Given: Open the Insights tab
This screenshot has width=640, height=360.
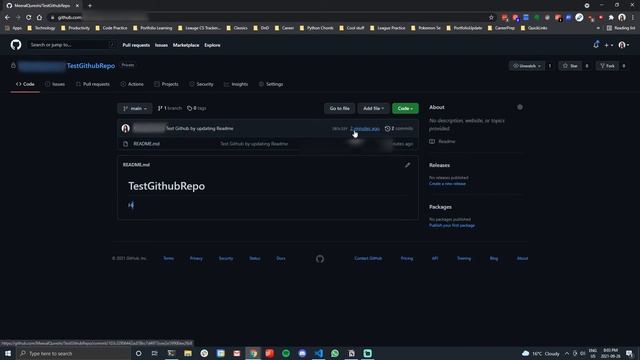Looking at the screenshot, I should [x=236, y=84].
